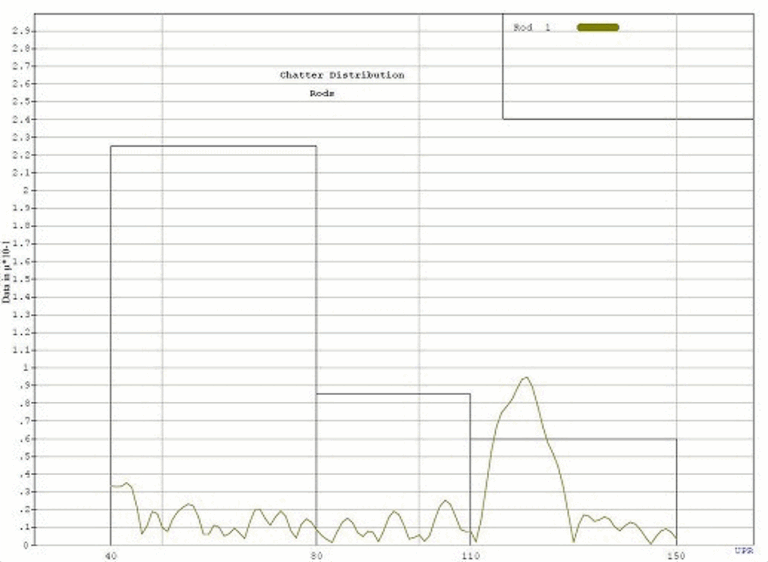Click the x-axis label '110'
The image size is (768, 562).
[x=470, y=556]
